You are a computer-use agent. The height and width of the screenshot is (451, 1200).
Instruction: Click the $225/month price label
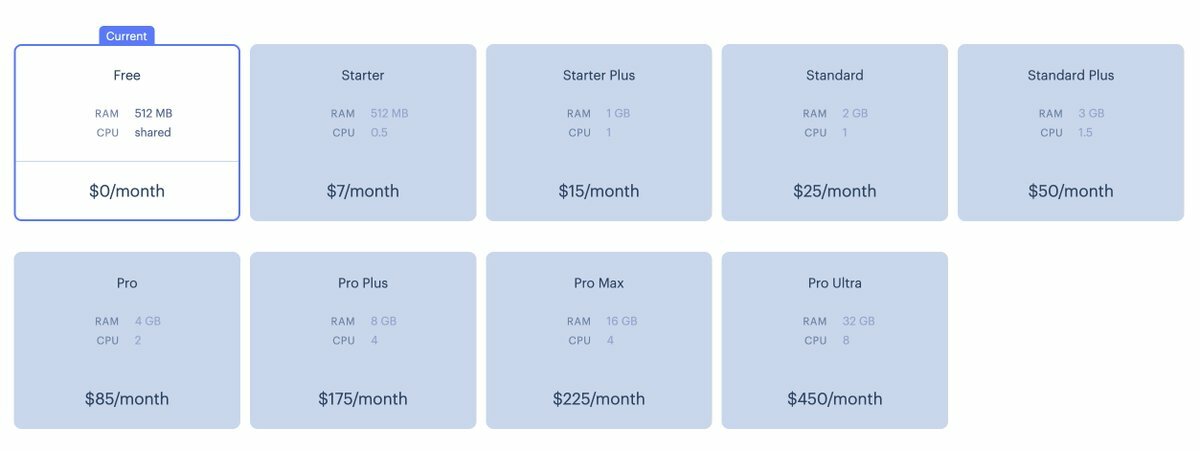[x=599, y=399]
